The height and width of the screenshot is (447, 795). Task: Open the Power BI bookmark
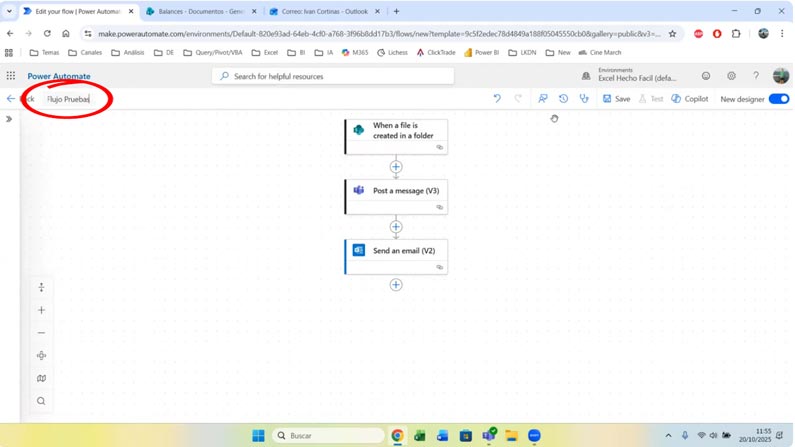click(482, 52)
